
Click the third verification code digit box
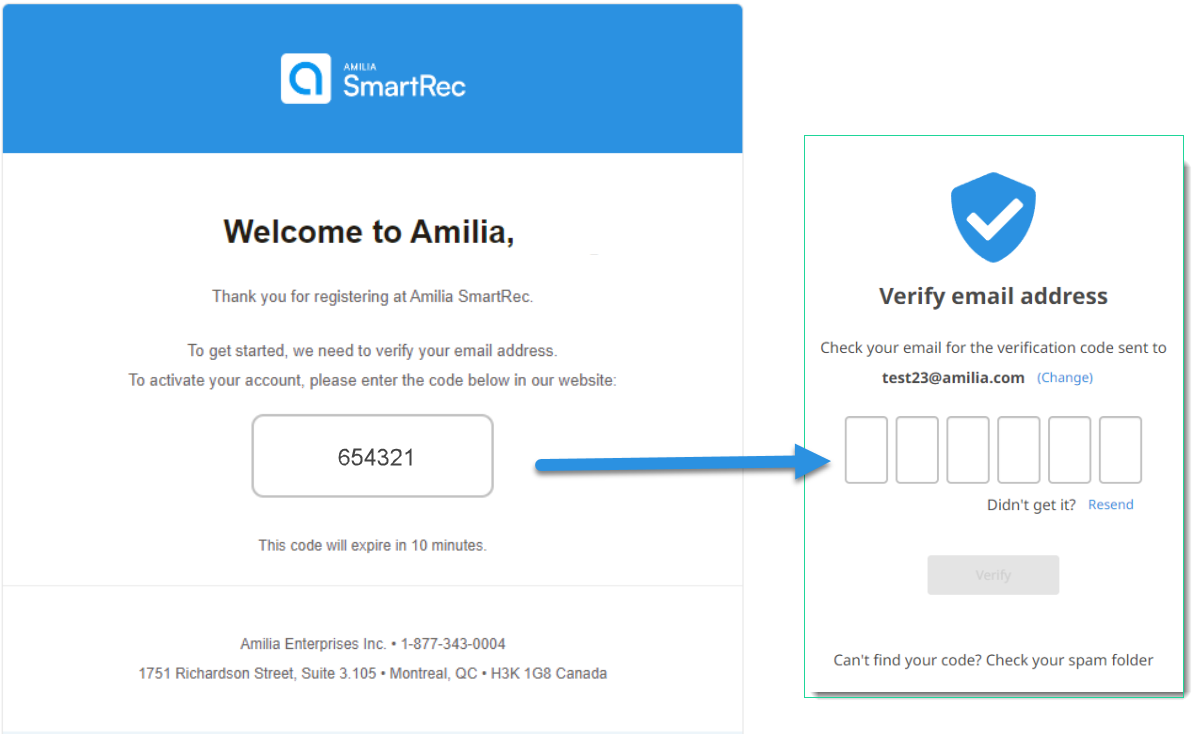[968, 450]
